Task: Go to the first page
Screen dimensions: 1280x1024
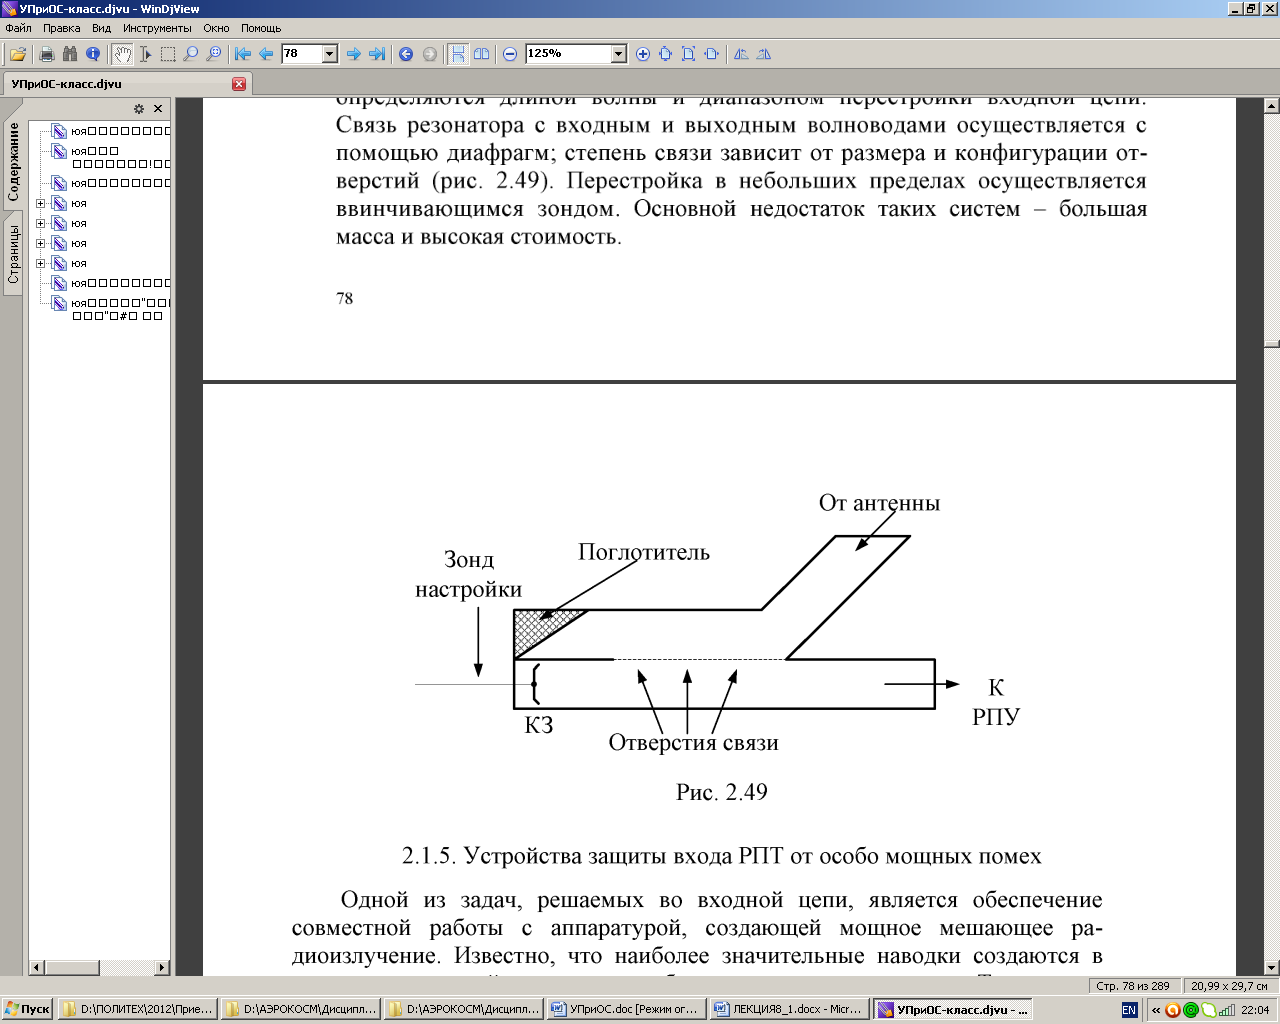Action: (243, 54)
